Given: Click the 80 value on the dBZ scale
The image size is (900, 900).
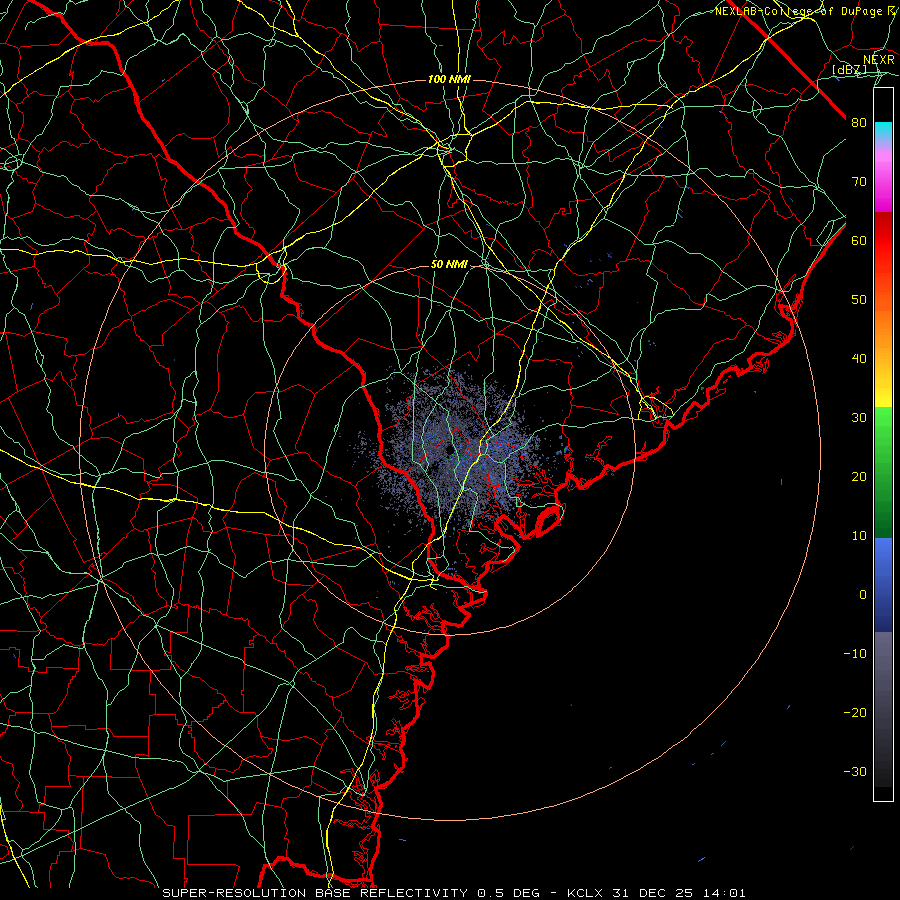Looking at the screenshot, I should tap(859, 123).
